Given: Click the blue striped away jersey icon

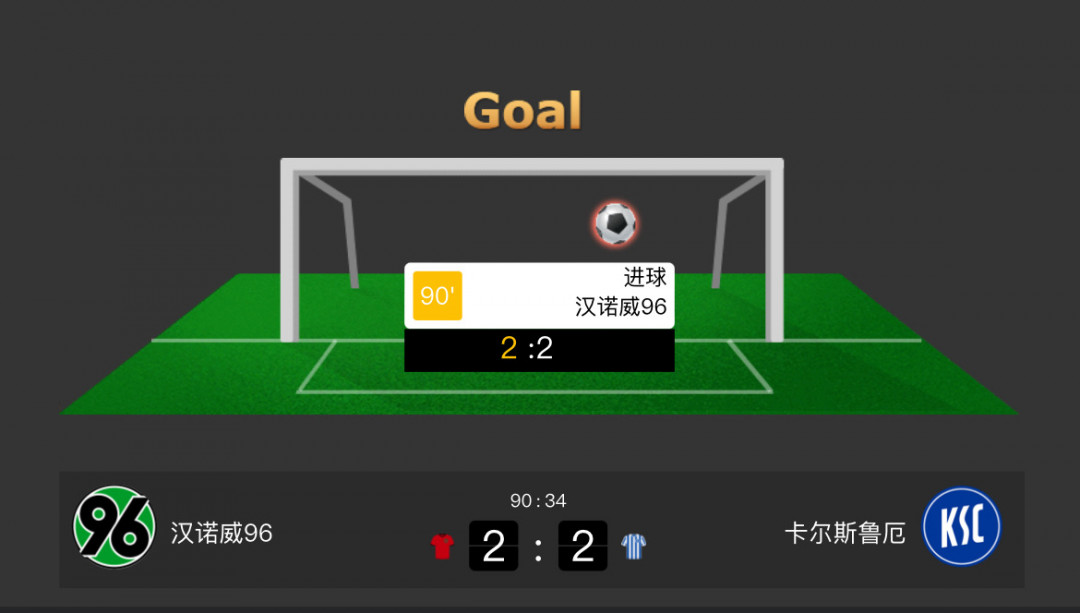Looking at the screenshot, I should 634,546.
